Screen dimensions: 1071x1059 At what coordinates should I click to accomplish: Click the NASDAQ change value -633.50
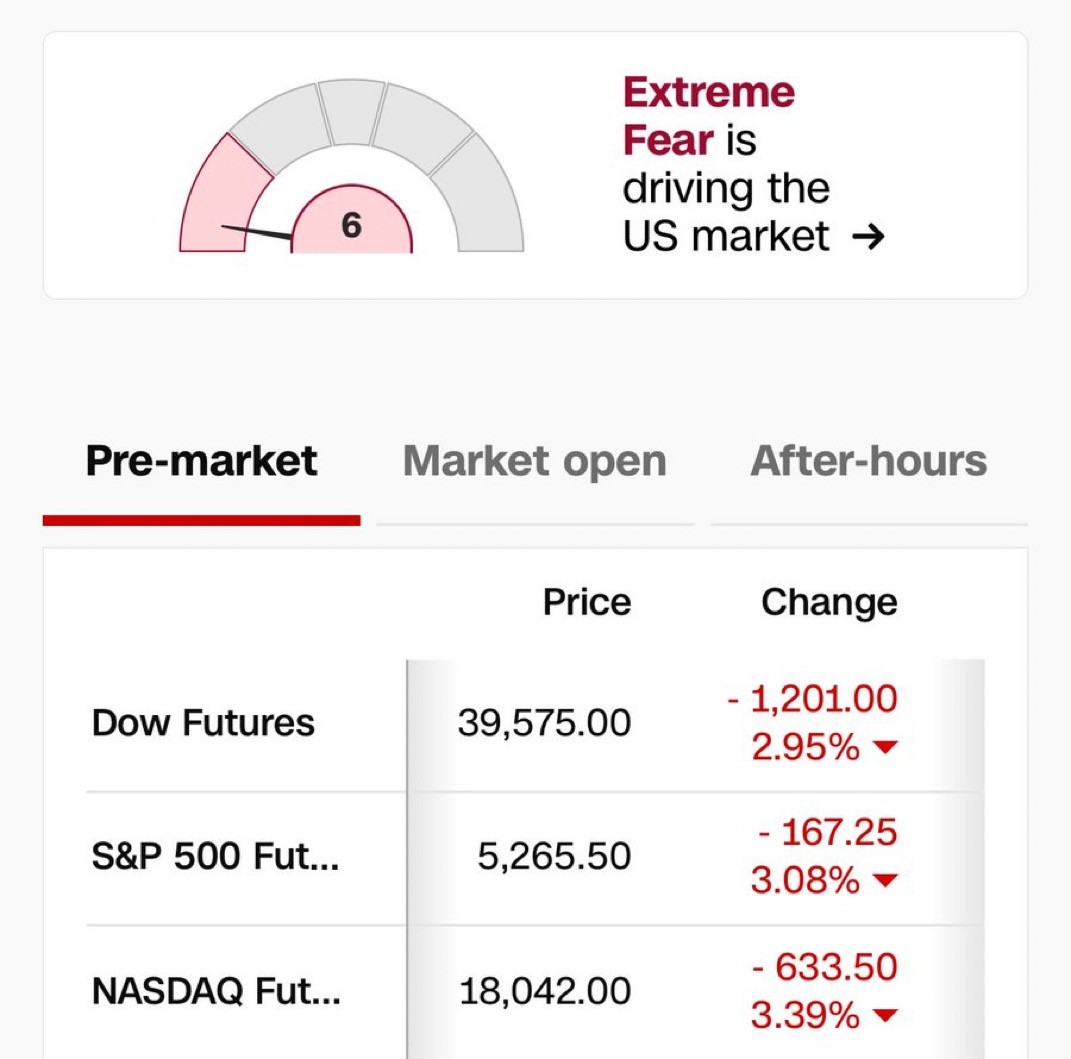pyautogui.click(x=824, y=967)
